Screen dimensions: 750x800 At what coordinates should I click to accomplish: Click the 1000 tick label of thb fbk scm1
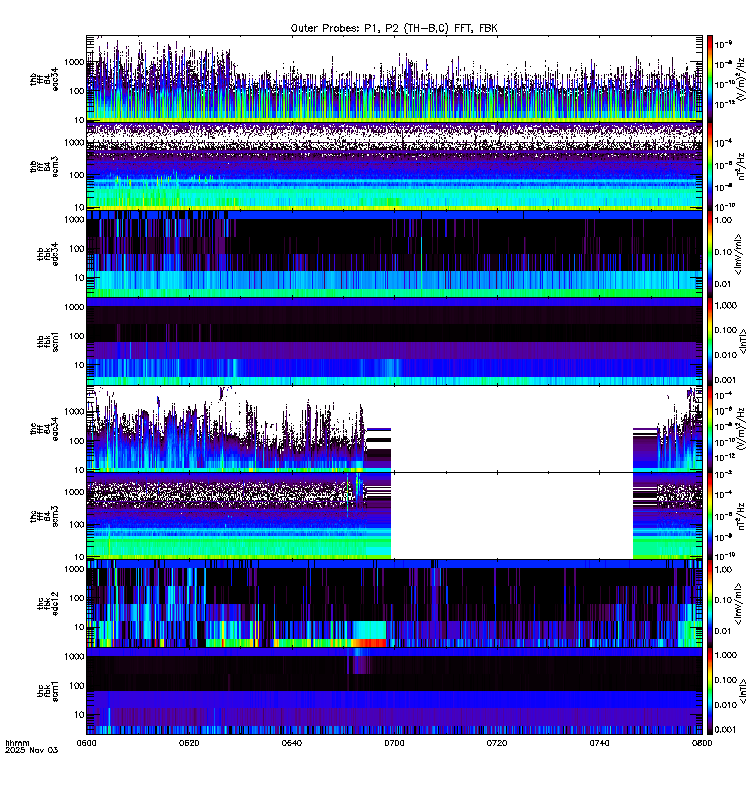[x=74, y=307]
